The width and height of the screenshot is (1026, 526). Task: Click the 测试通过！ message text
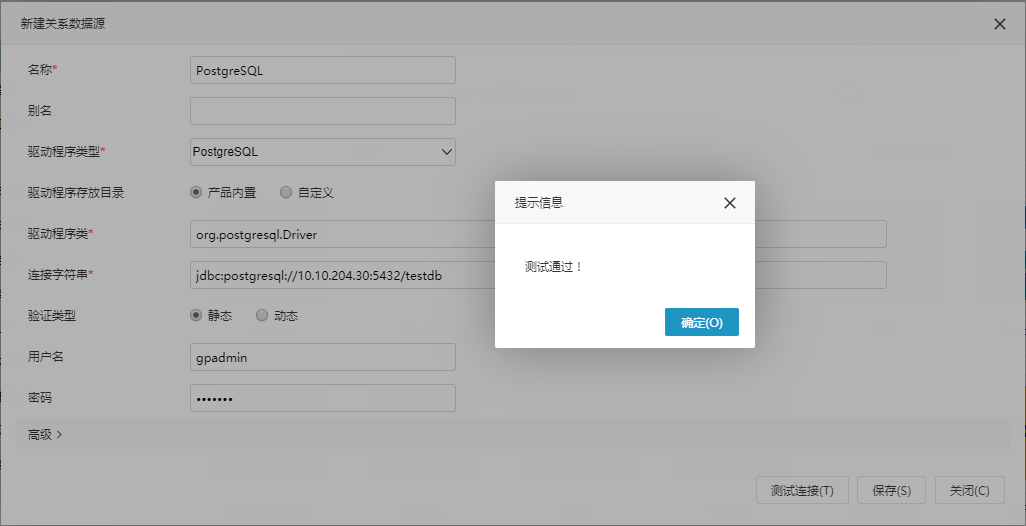click(554, 267)
